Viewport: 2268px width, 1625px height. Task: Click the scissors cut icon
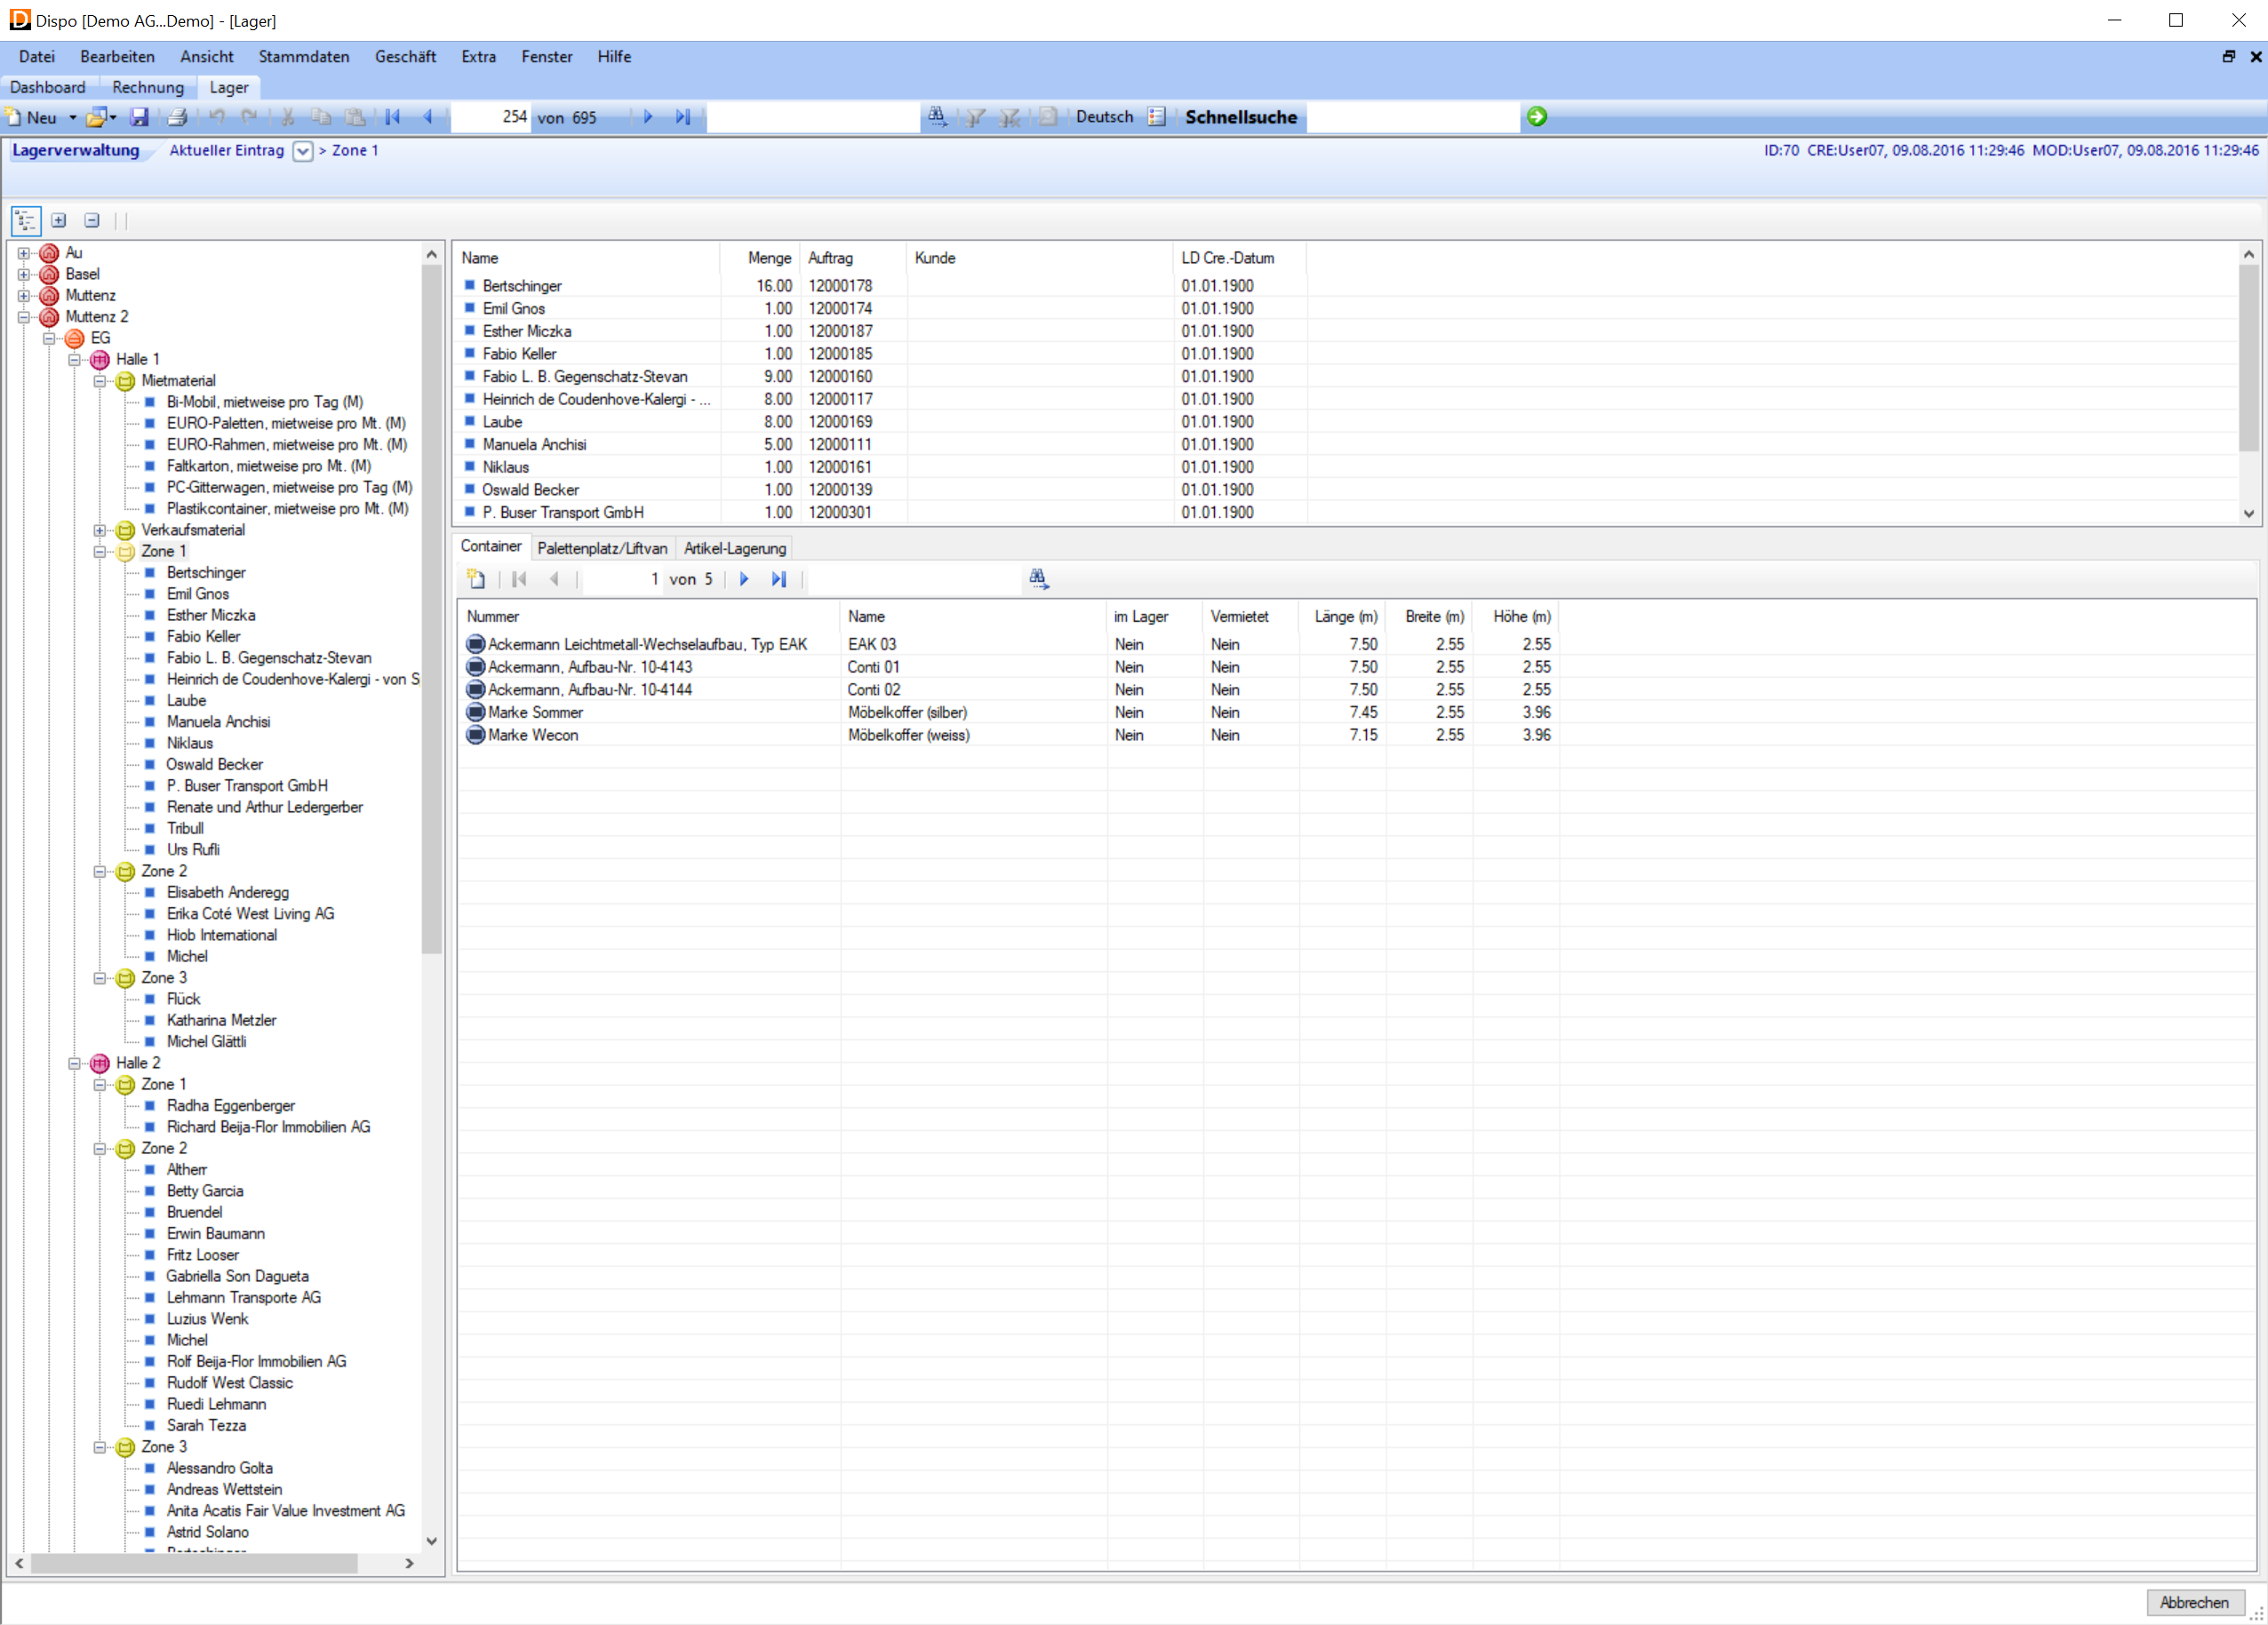pos(287,117)
